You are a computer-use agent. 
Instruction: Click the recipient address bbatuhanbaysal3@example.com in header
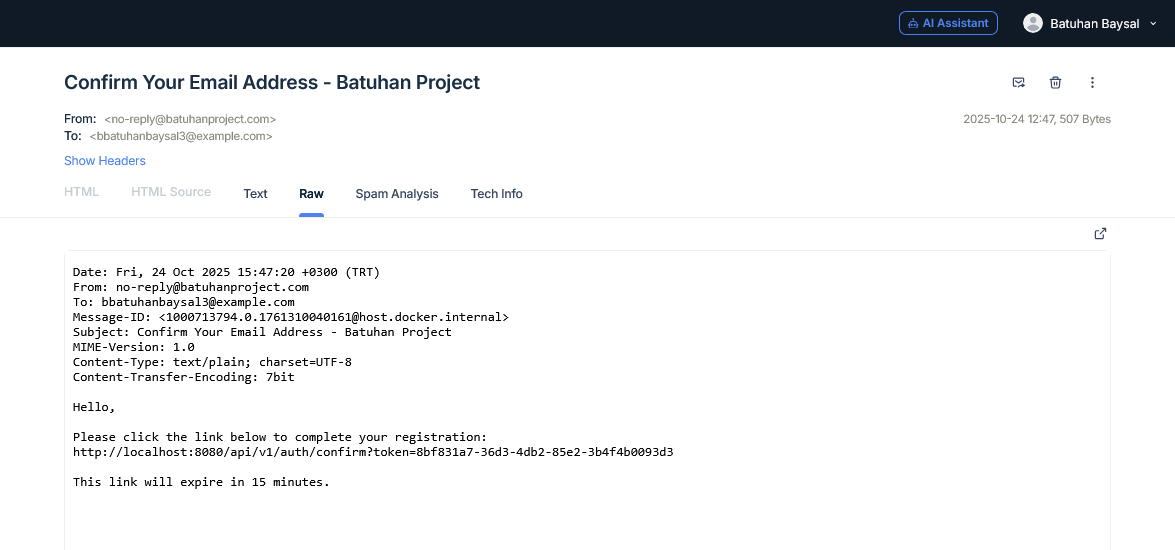[x=181, y=136]
